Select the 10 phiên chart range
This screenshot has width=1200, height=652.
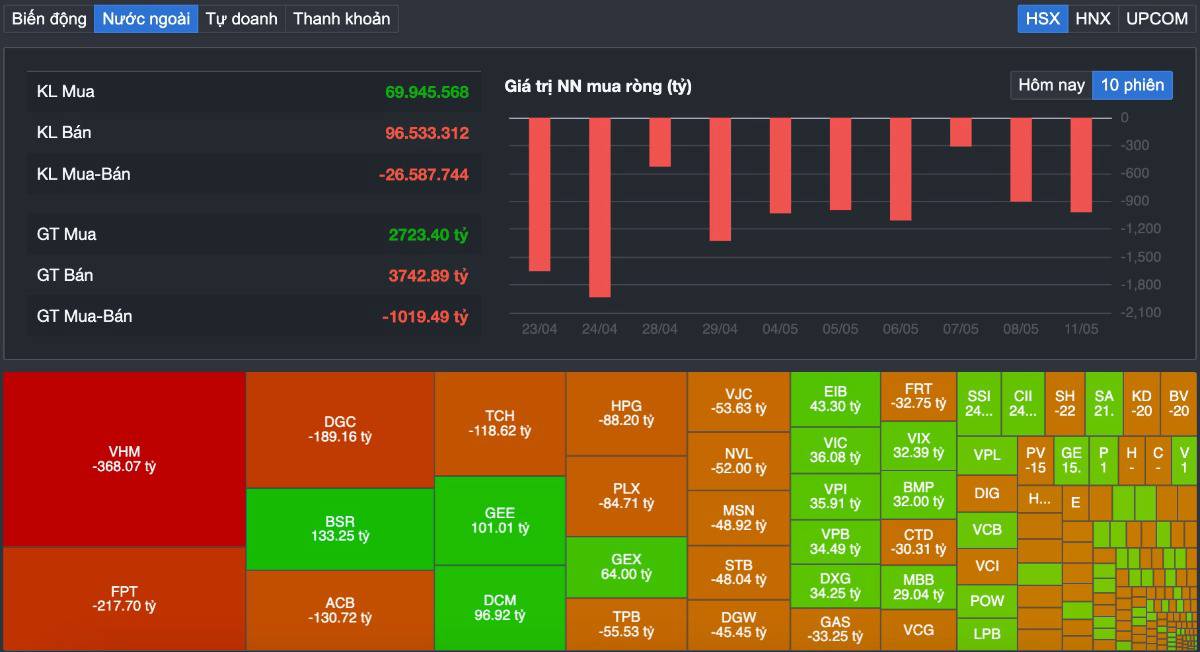pyautogui.click(x=1132, y=85)
